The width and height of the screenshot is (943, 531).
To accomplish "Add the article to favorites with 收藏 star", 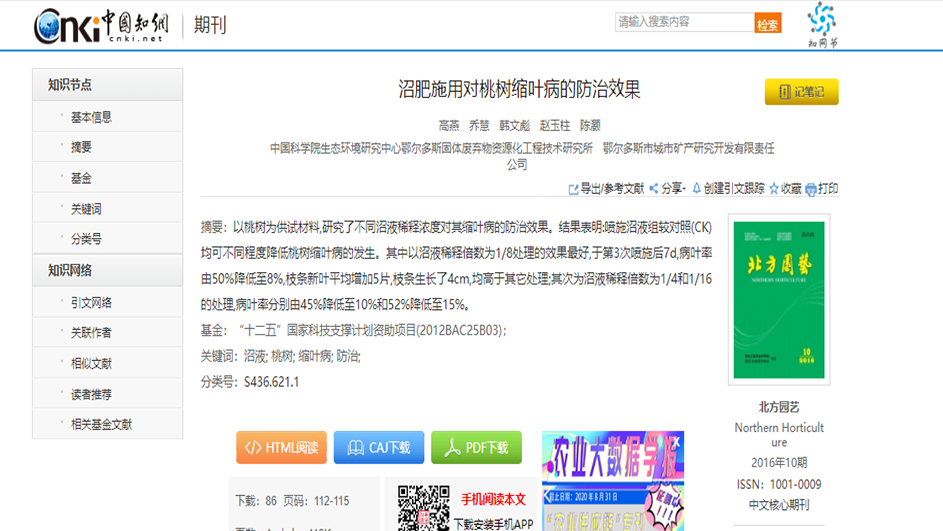I will click(774, 188).
